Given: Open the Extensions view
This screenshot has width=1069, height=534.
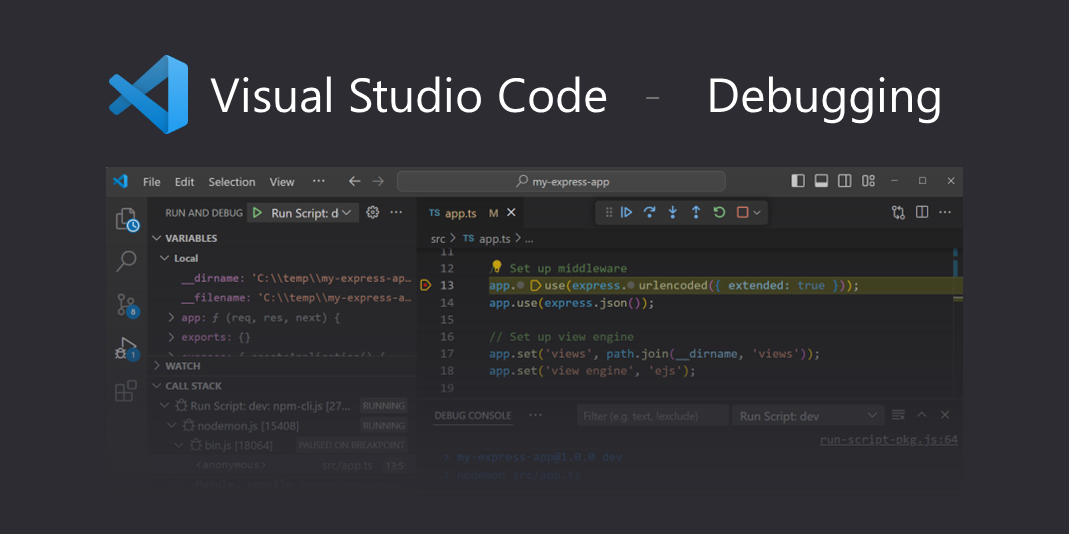Looking at the screenshot, I should click(x=126, y=391).
